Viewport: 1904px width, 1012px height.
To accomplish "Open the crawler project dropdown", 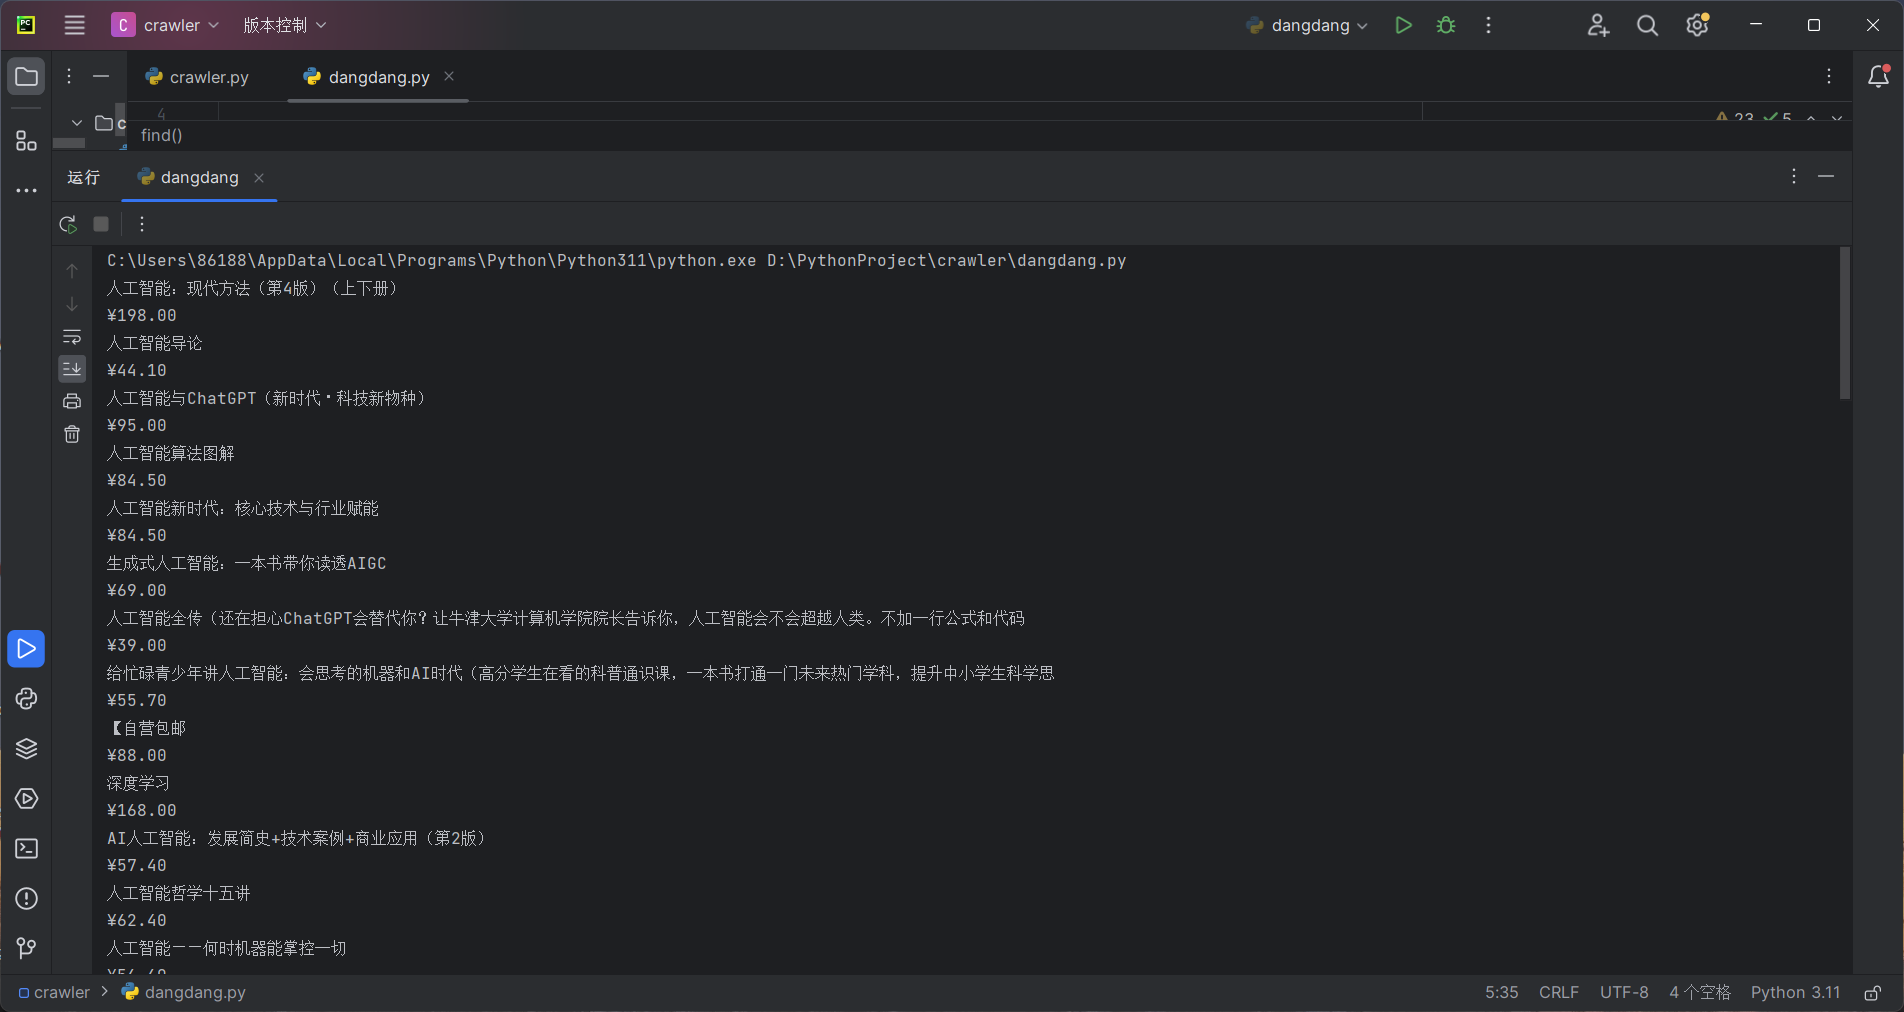I will click(x=166, y=25).
